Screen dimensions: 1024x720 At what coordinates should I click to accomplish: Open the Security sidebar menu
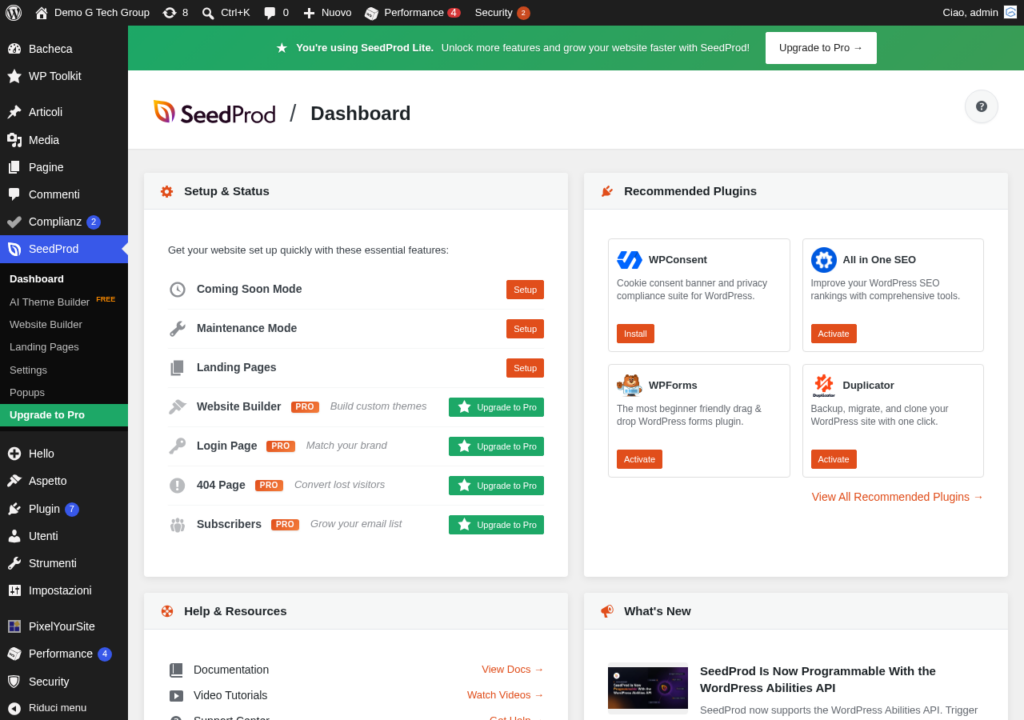tap(64, 681)
